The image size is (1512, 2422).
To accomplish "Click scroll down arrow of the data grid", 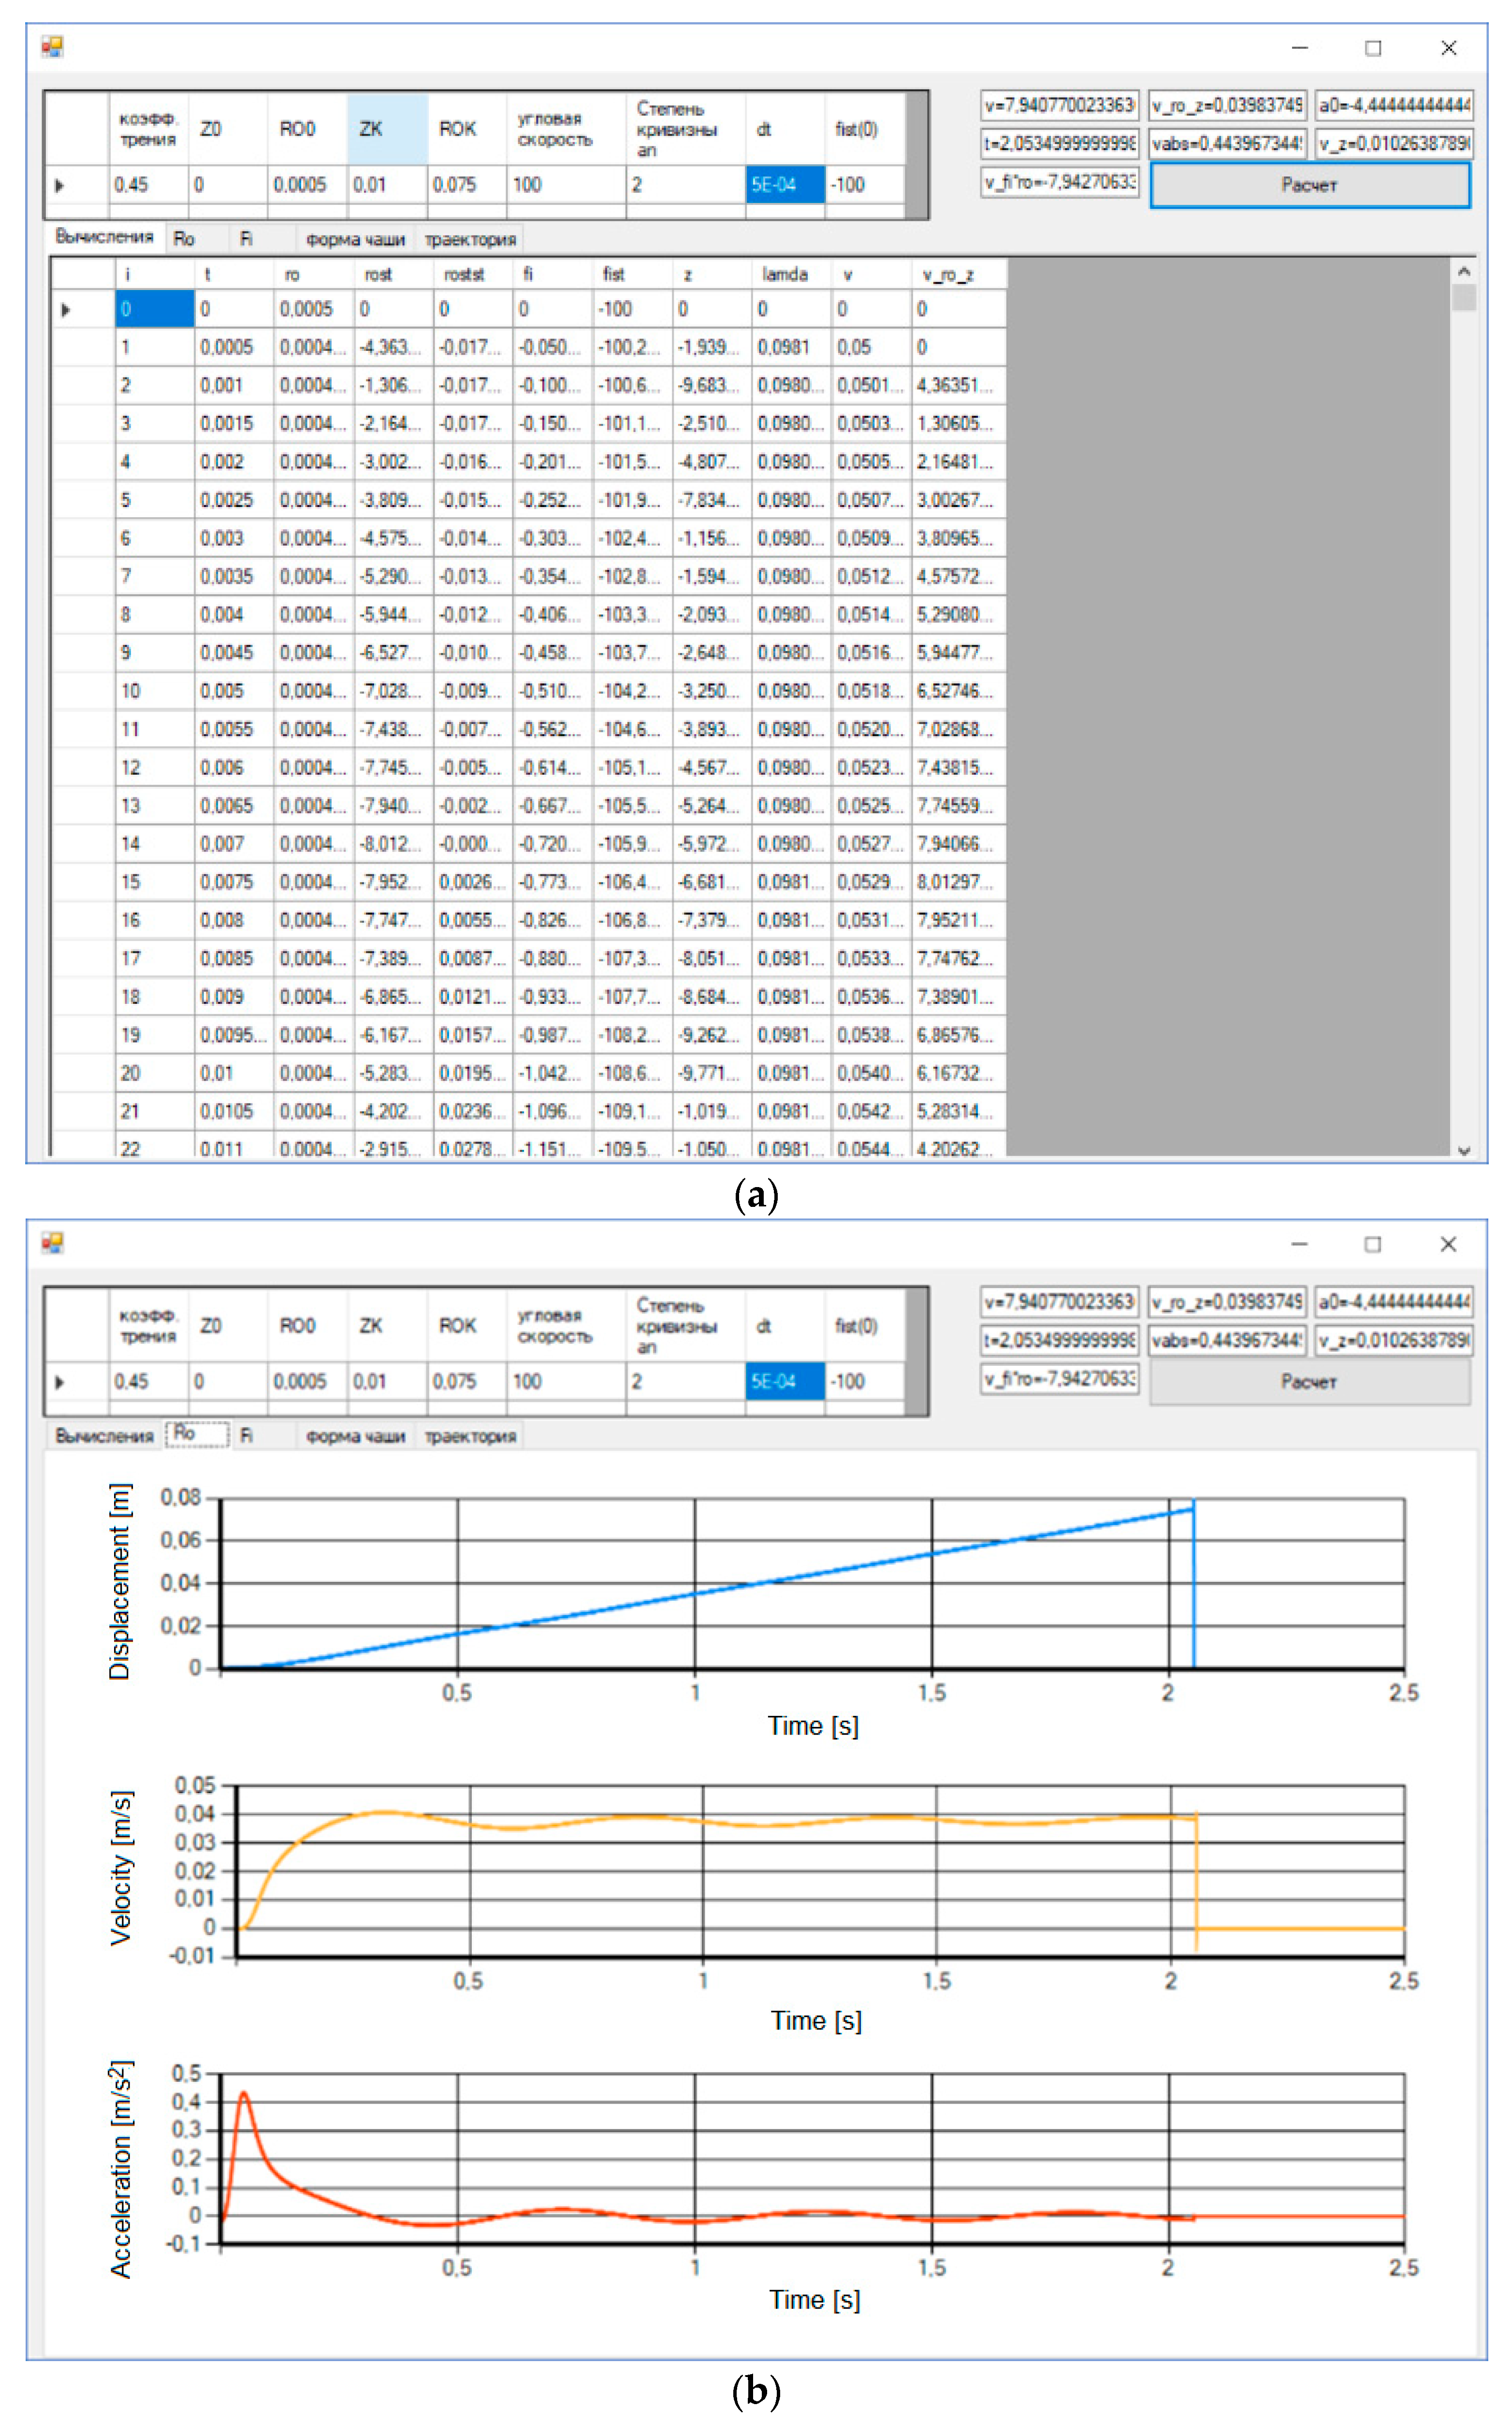I will point(1463,1150).
